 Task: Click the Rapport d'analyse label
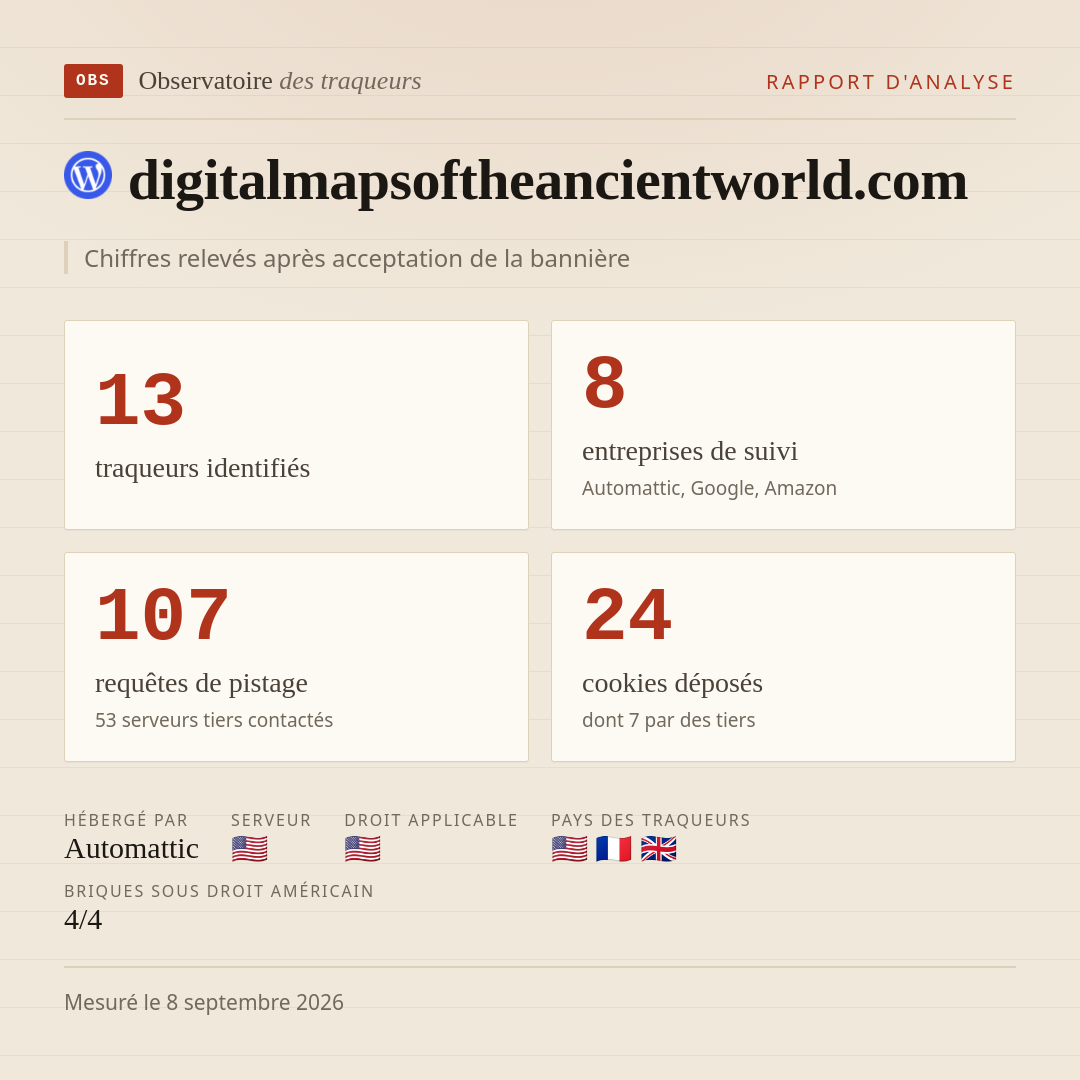(x=891, y=82)
